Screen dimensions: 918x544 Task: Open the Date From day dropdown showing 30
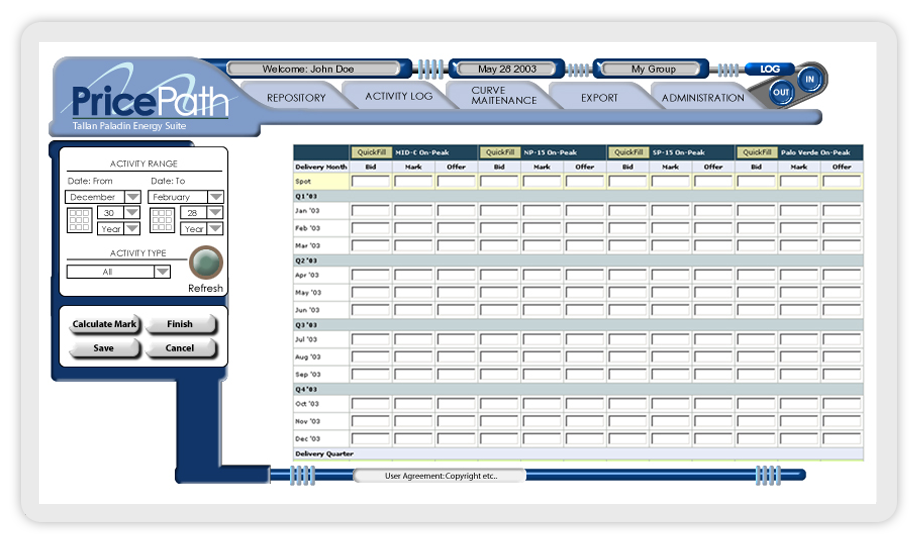click(x=132, y=212)
